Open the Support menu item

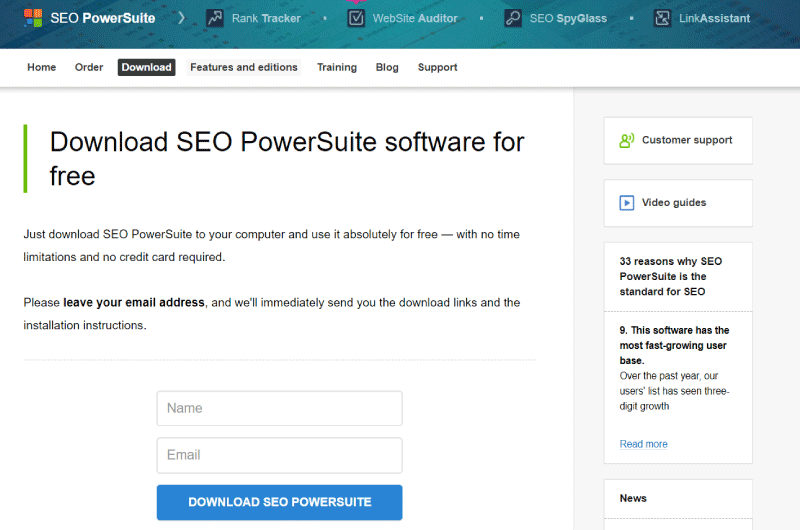coord(437,67)
